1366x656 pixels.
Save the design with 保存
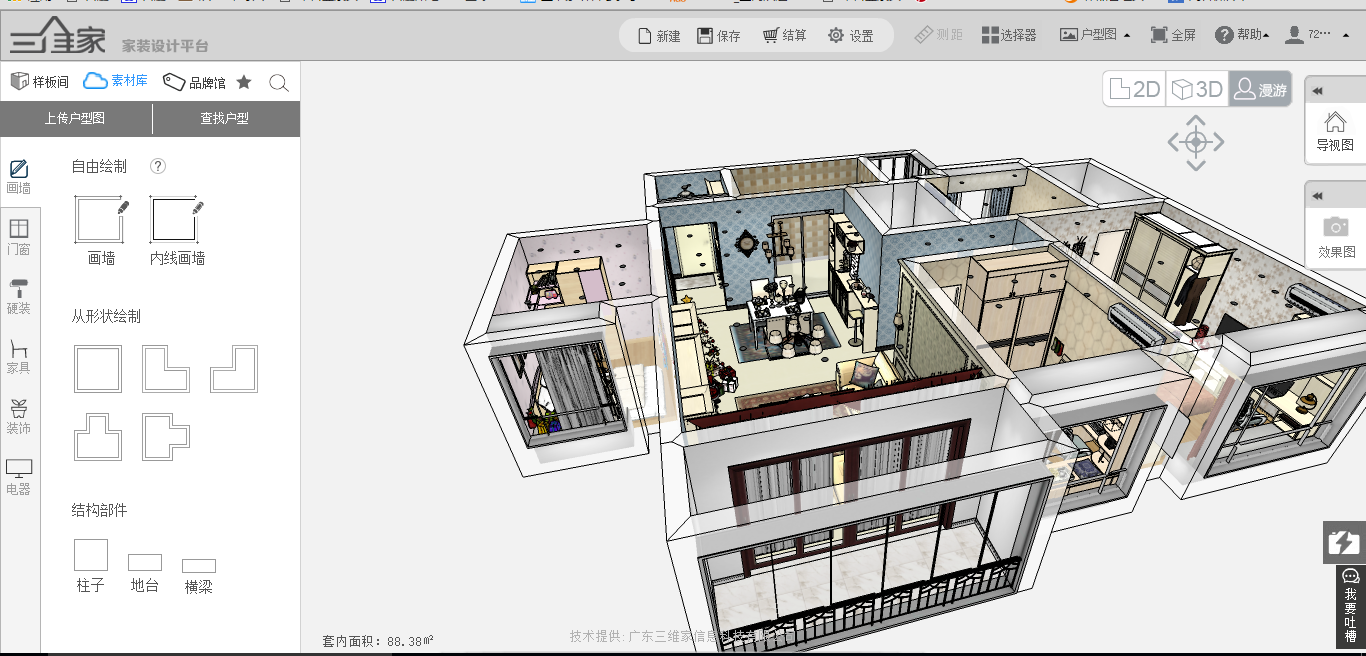pyautogui.click(x=719, y=36)
